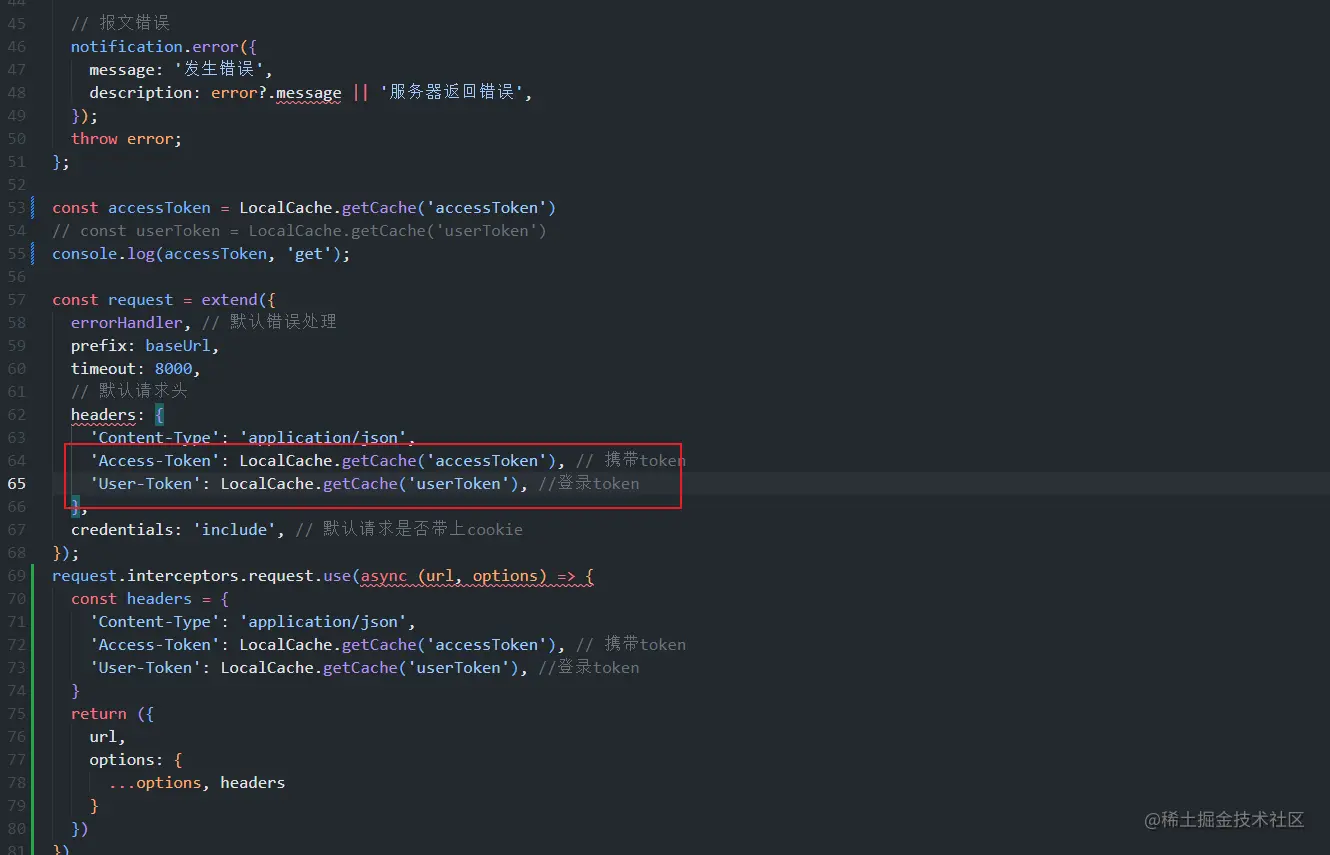The height and width of the screenshot is (855, 1330).
Task: Click 'return ({' on line 75
Action: 112,713
